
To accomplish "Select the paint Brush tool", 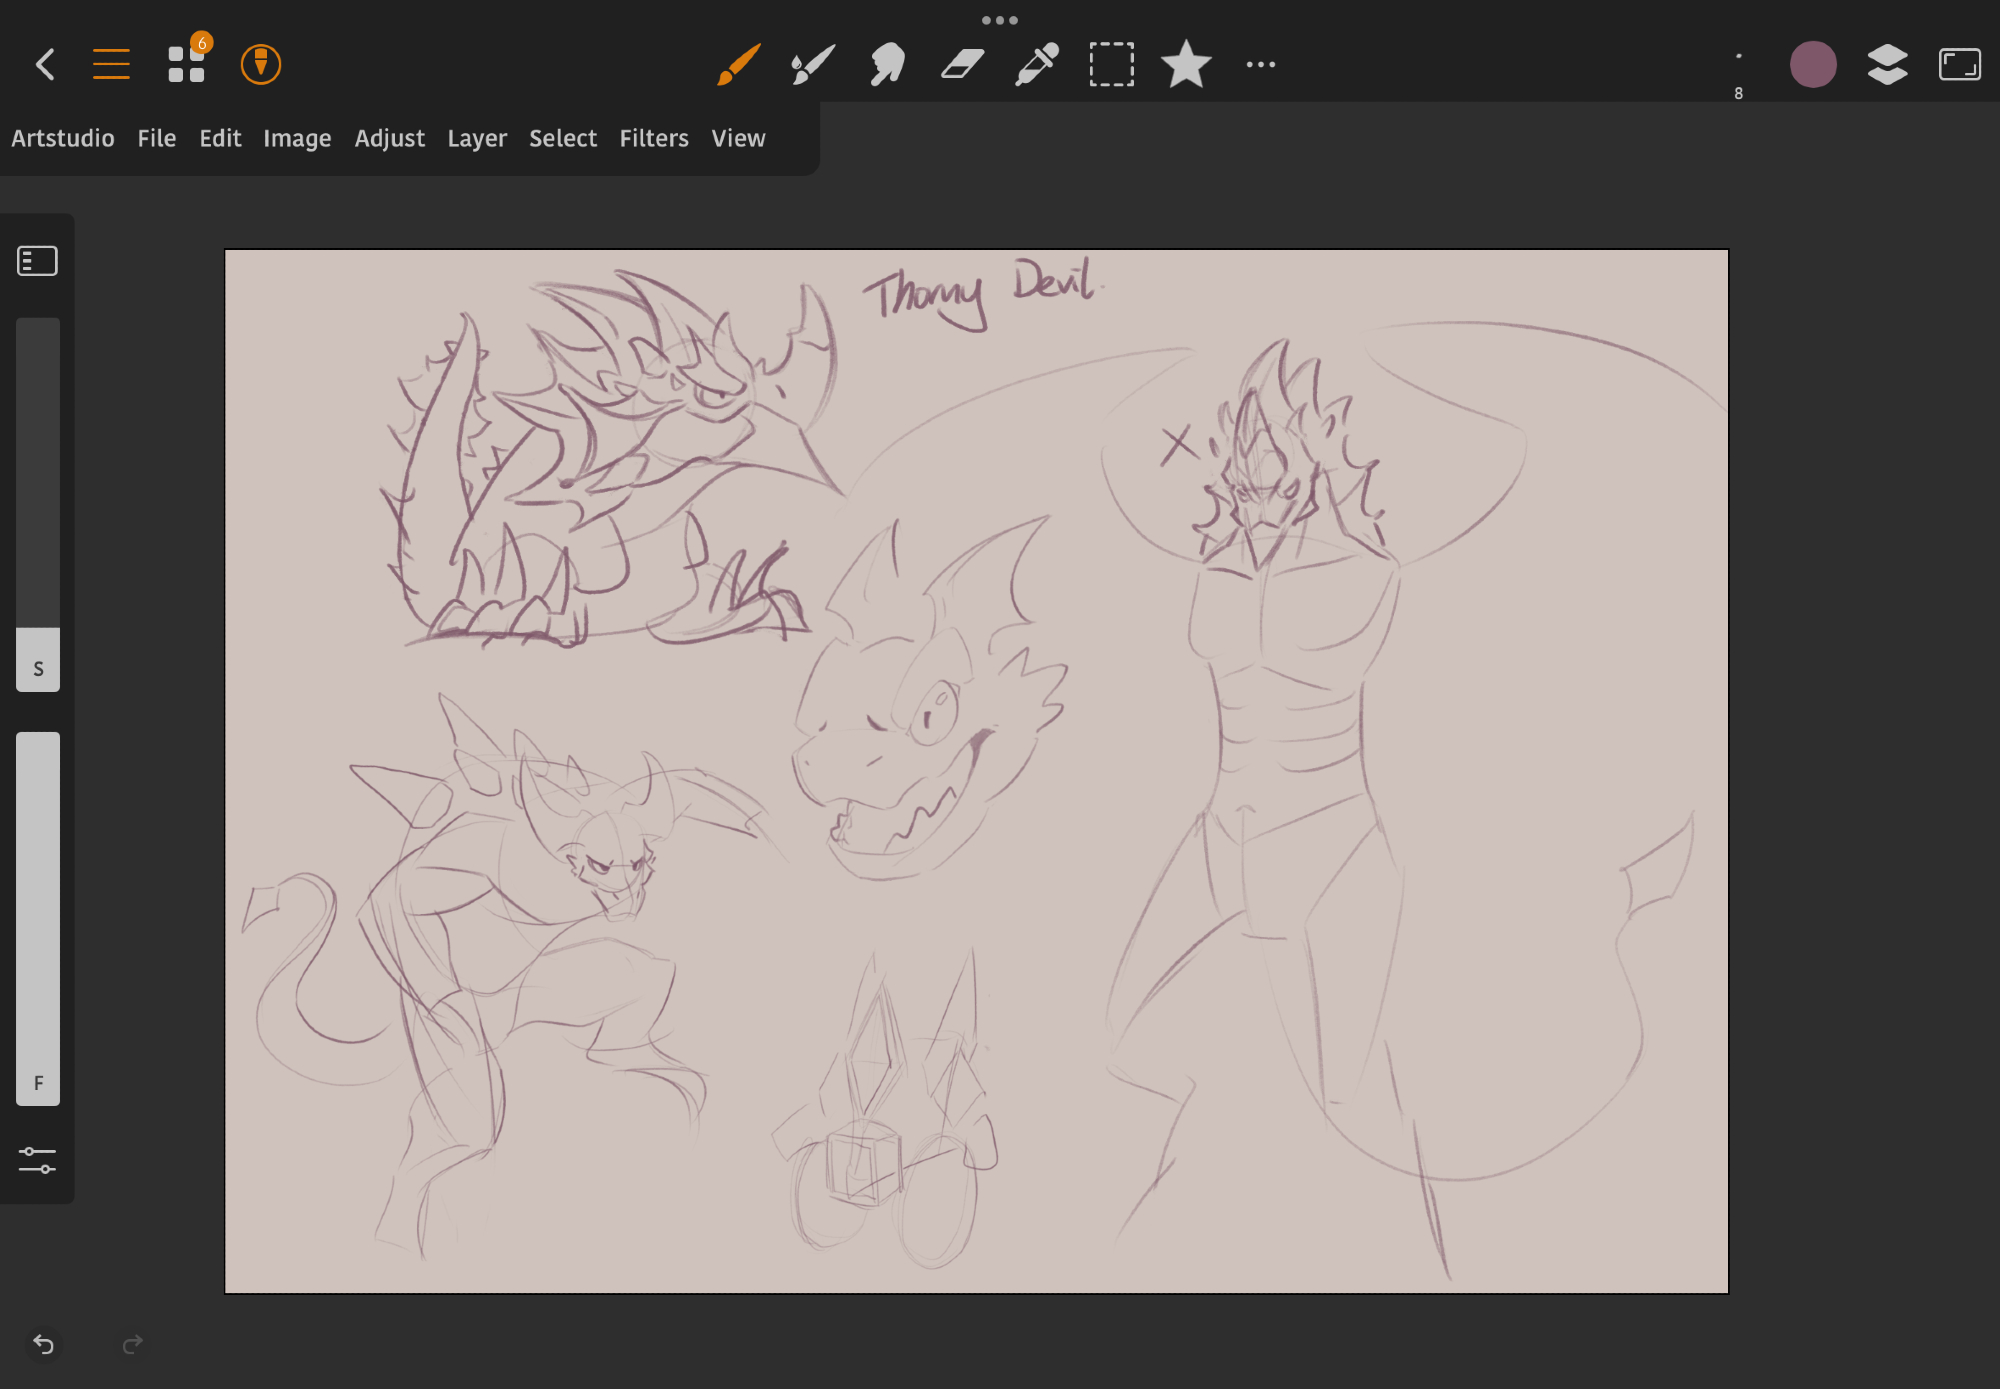I will [738, 65].
